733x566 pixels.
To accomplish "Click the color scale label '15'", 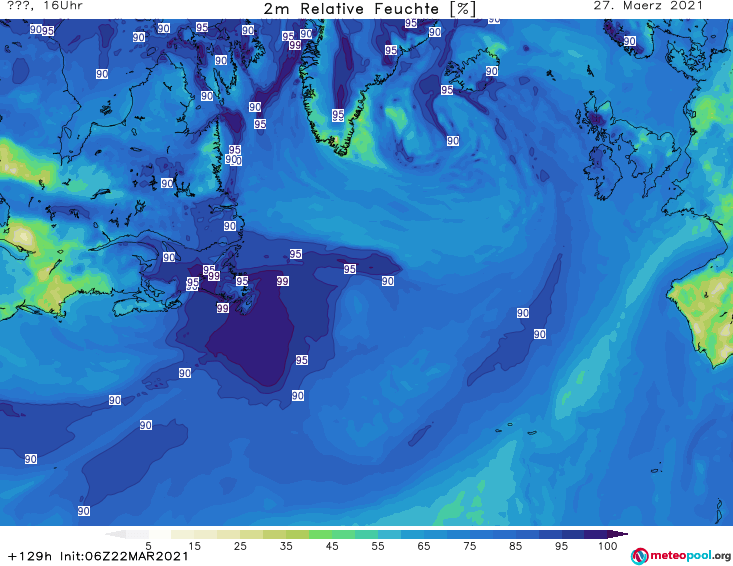I will 194,546.
